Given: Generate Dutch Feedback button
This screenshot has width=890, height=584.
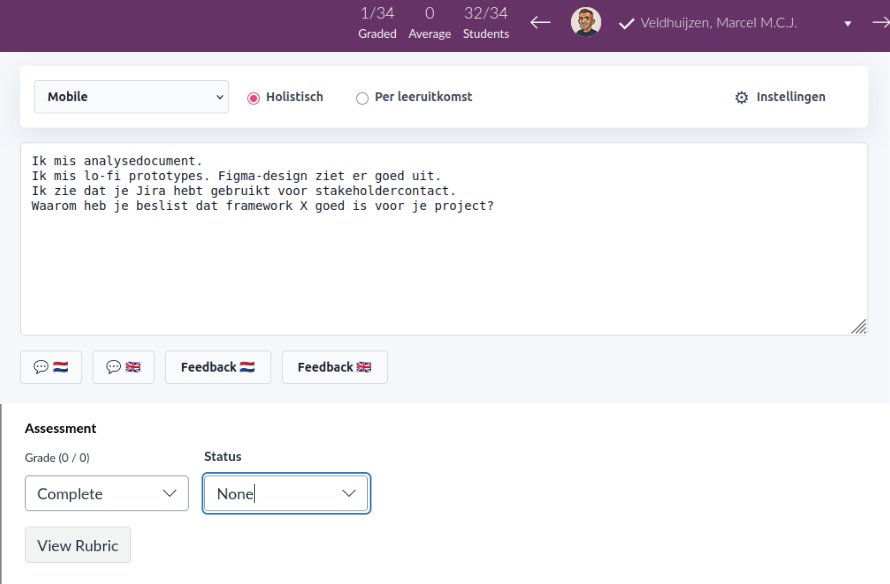Looking at the screenshot, I should (x=218, y=367).
